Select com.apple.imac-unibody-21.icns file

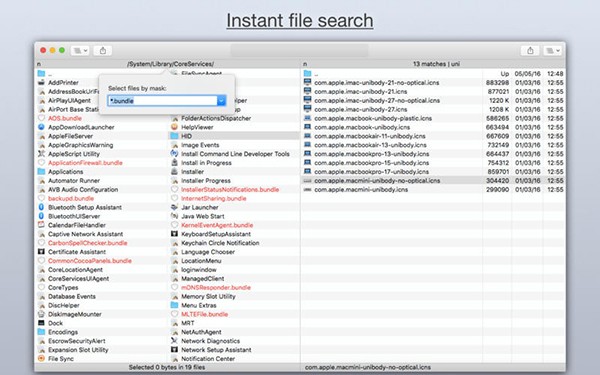tap(360, 91)
